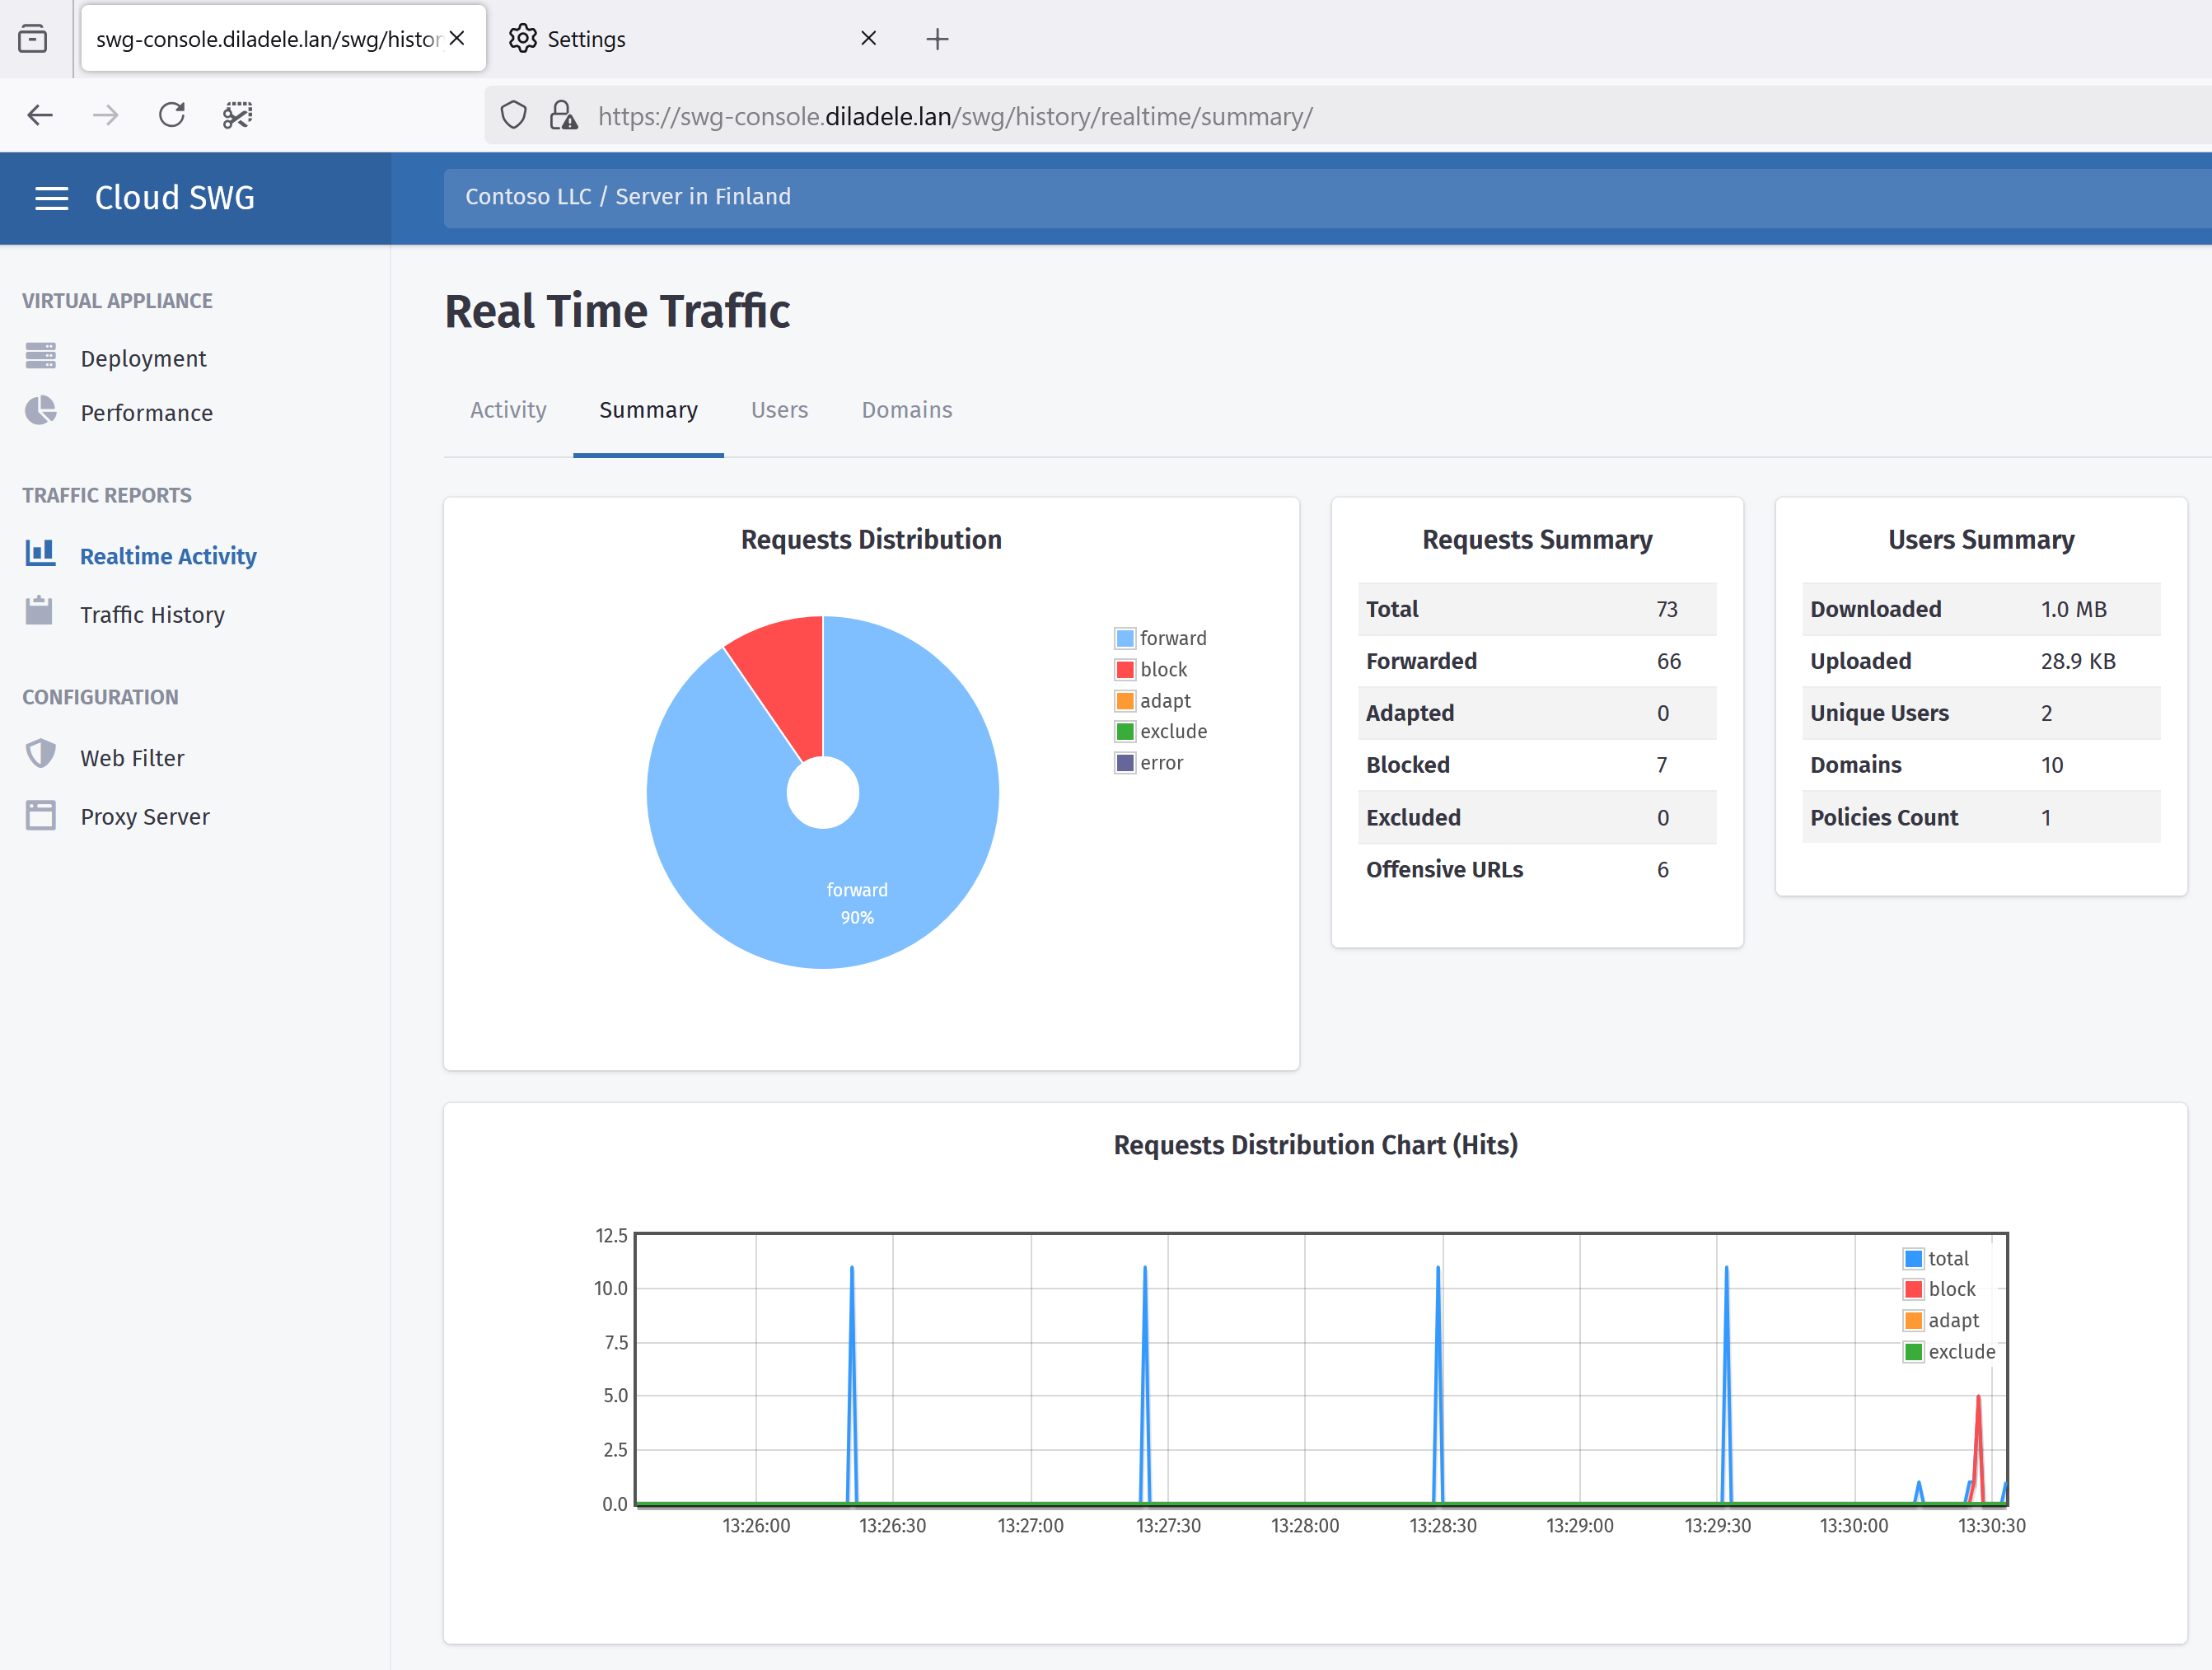
Task: Click the Domains row in Users Summary
Action: click(x=1981, y=765)
